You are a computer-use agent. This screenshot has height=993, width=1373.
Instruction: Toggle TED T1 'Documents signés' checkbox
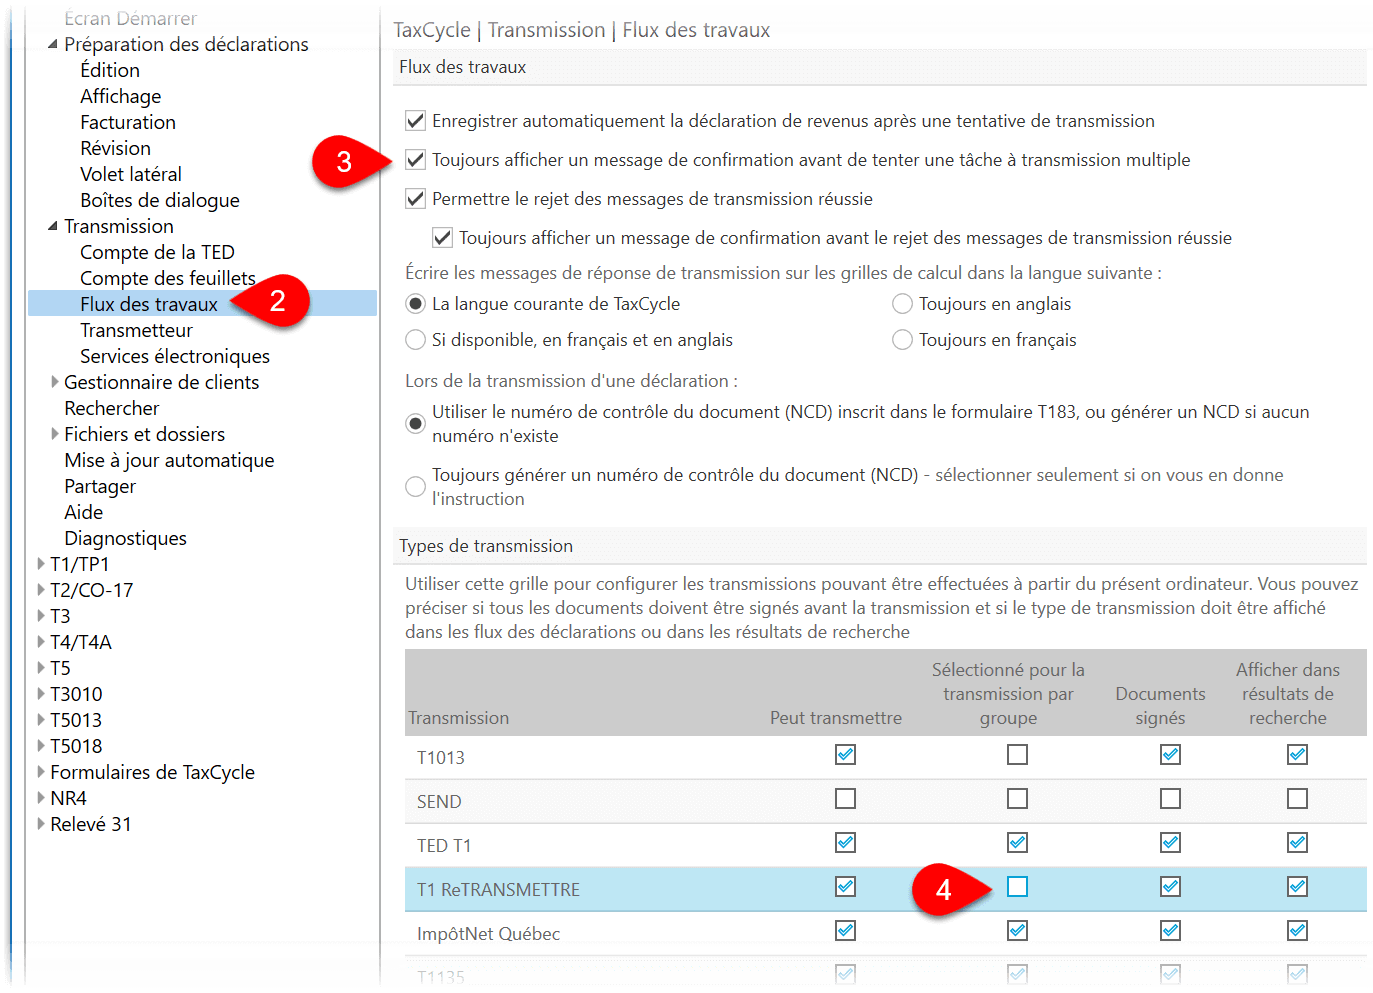click(x=1170, y=843)
